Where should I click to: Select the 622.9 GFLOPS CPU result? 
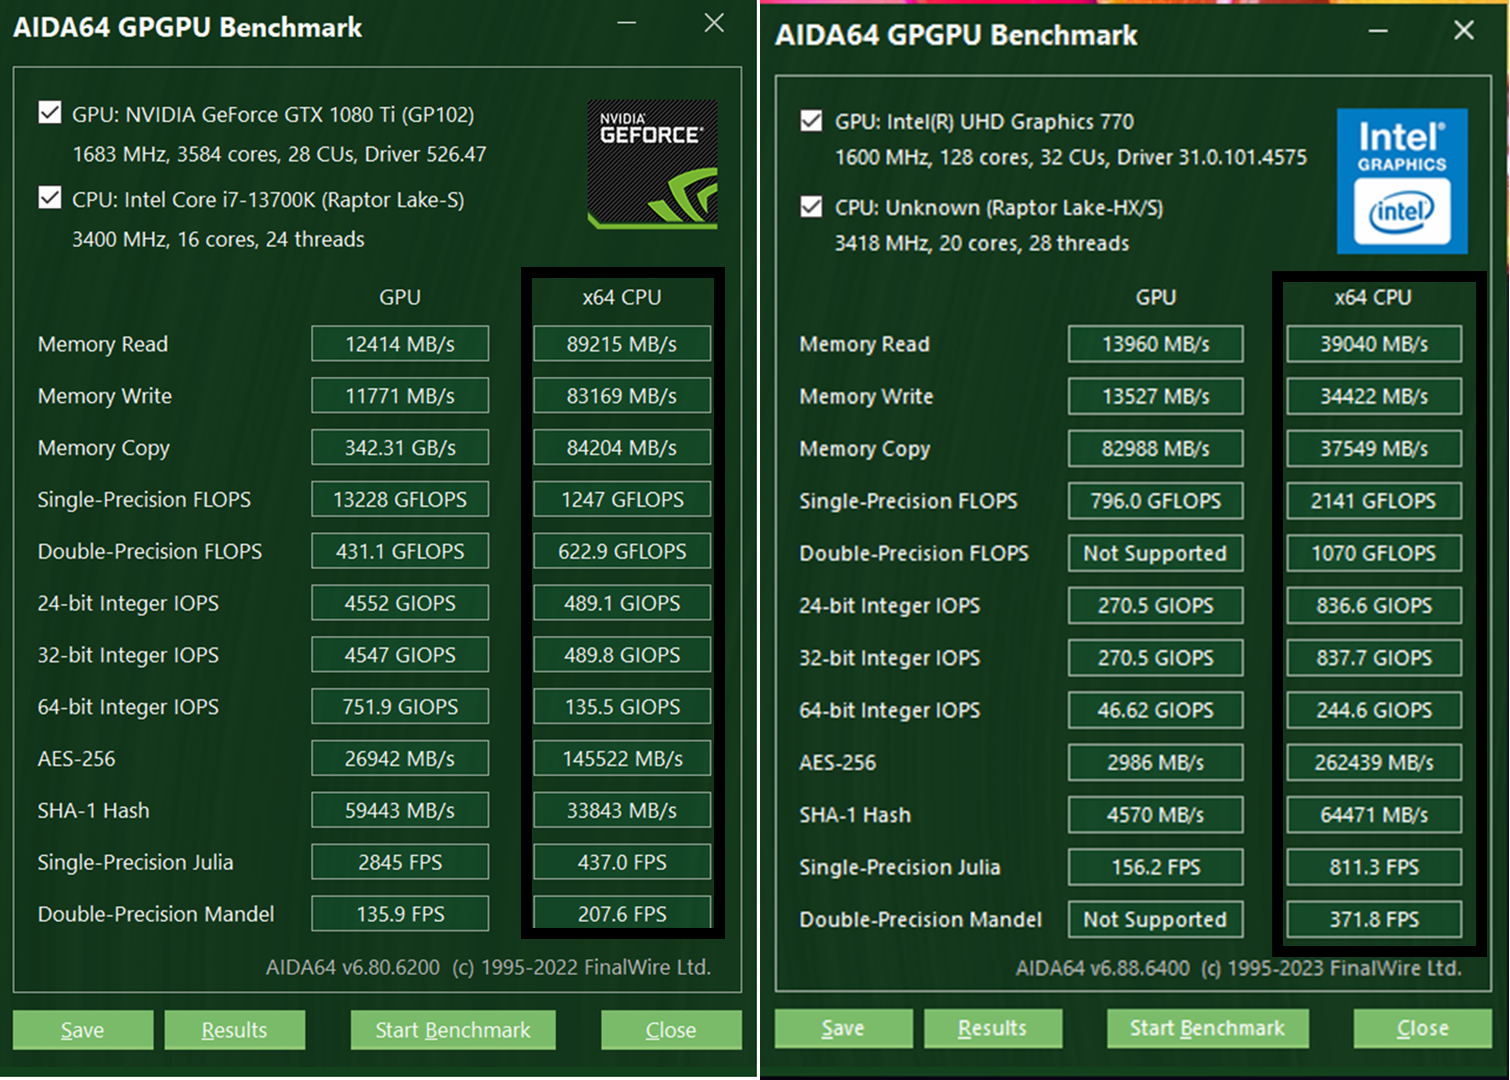tap(622, 551)
